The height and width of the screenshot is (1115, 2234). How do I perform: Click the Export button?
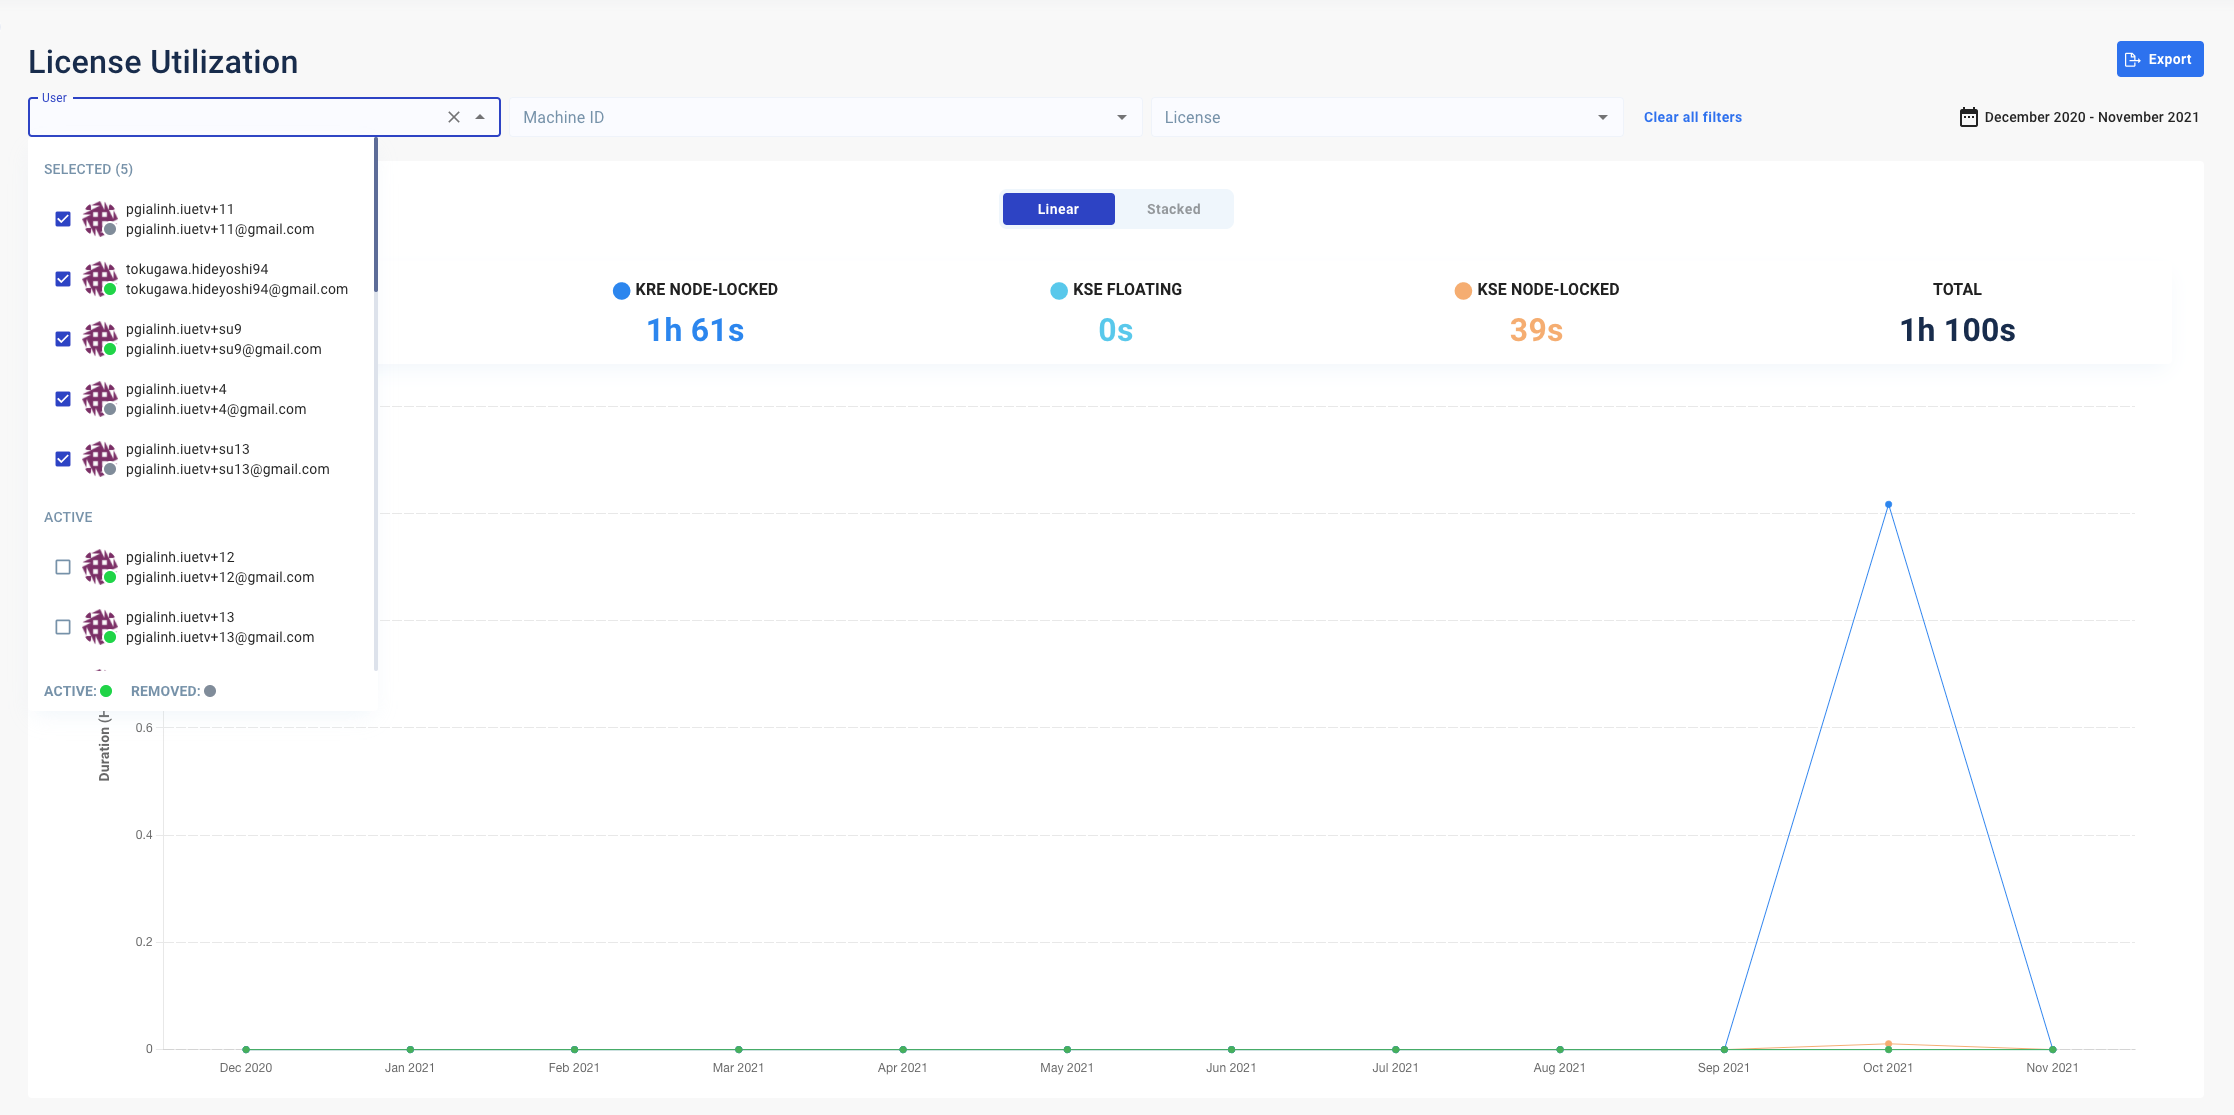click(x=2159, y=59)
